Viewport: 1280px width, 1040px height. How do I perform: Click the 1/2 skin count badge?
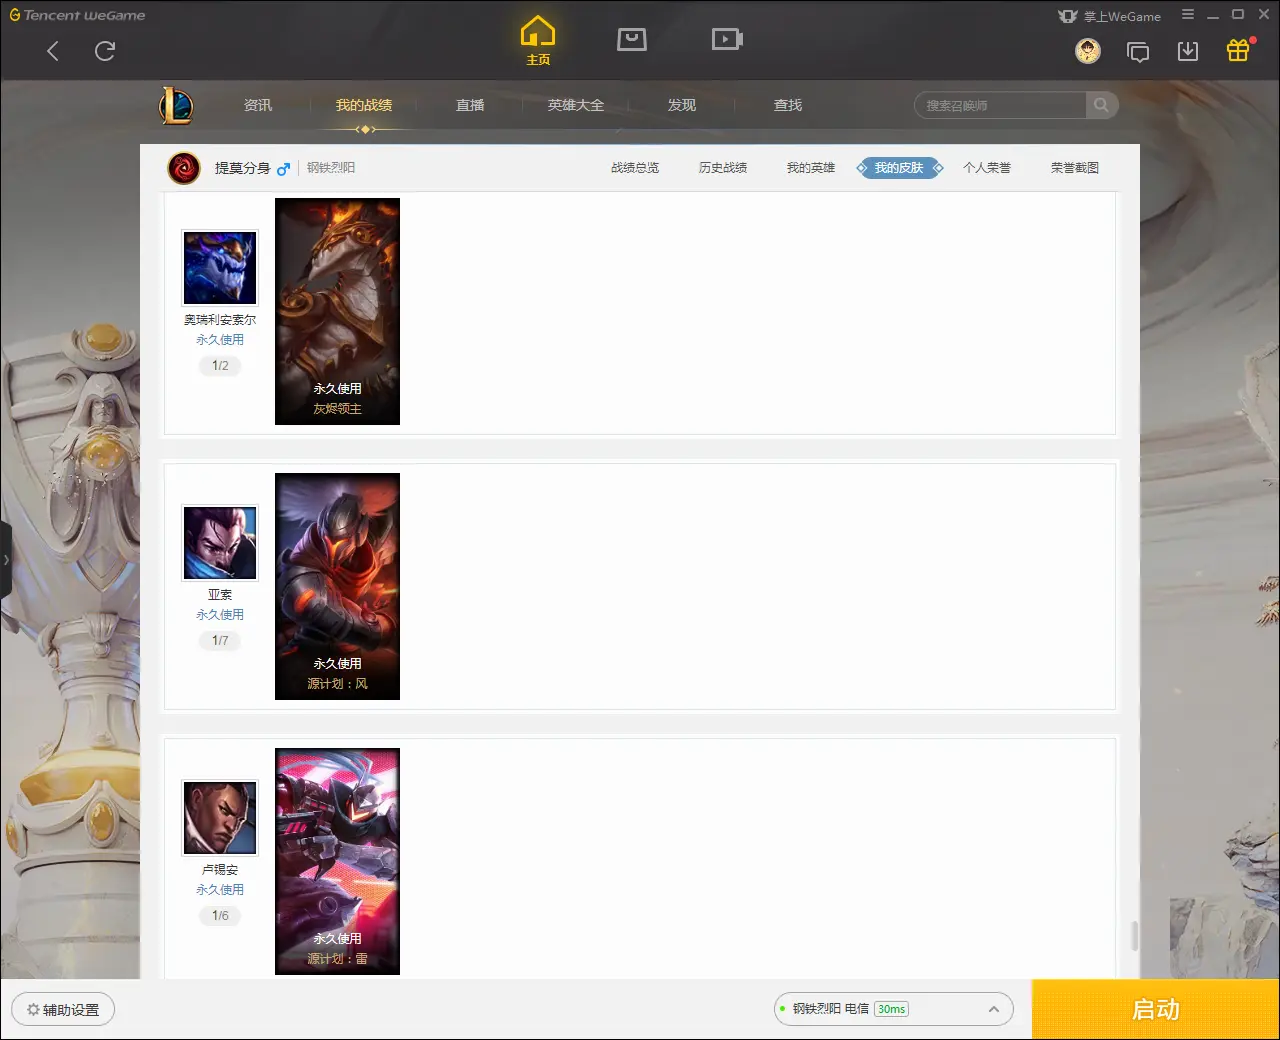tap(220, 366)
